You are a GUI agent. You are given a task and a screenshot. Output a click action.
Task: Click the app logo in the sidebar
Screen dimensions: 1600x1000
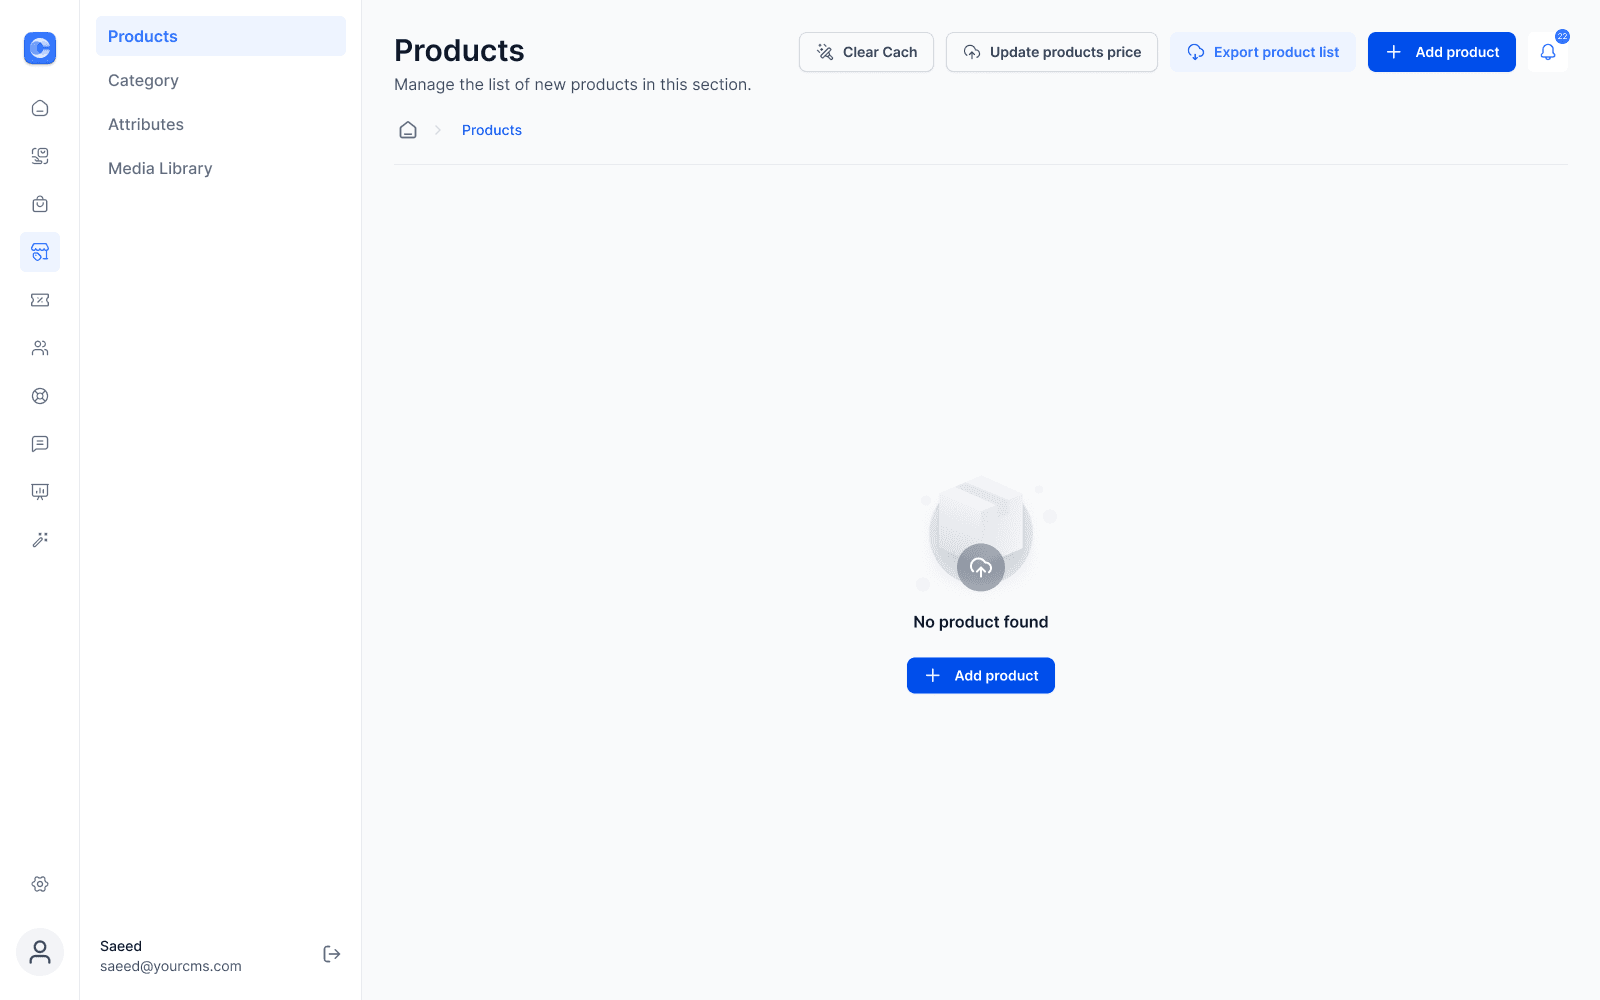(x=40, y=48)
